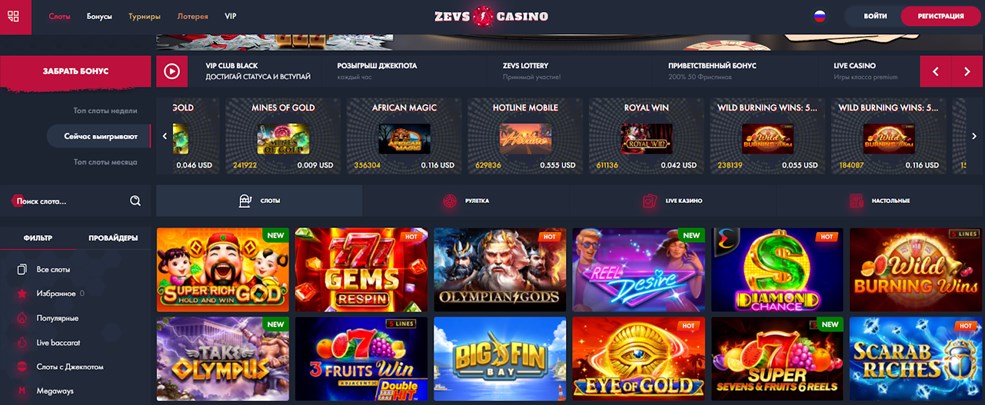Image resolution: width=985 pixels, height=405 pixels.
Task: Open the grid menu icon at top left
Action: pyautogui.click(x=14, y=16)
